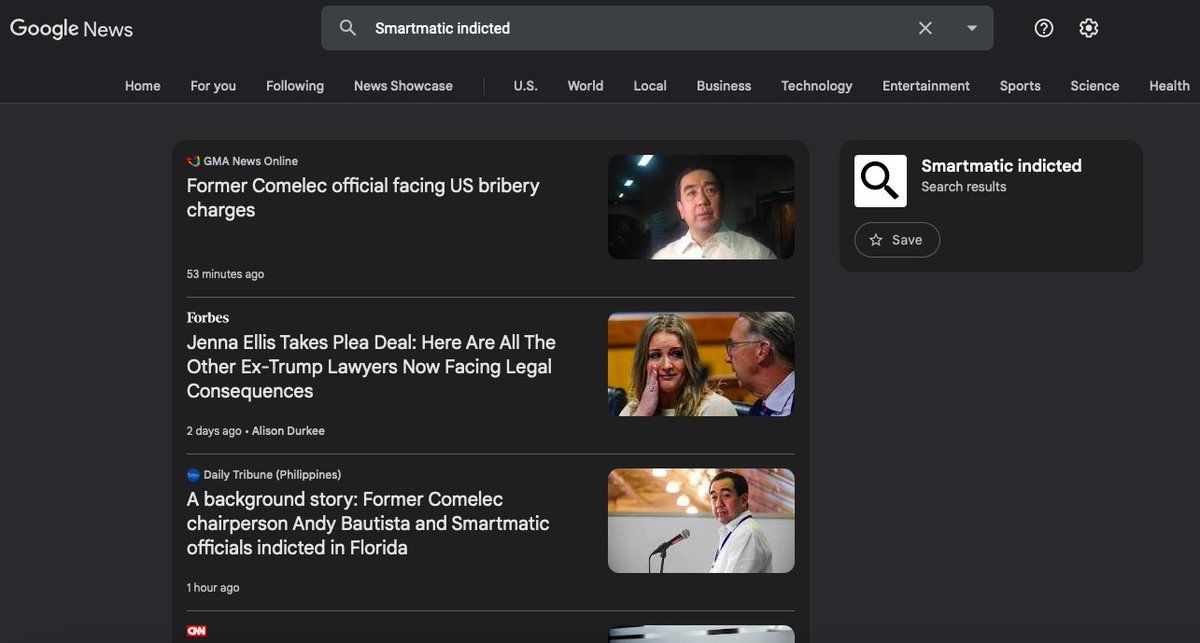
Task: Click the Forbes source logo
Action: pos(208,318)
